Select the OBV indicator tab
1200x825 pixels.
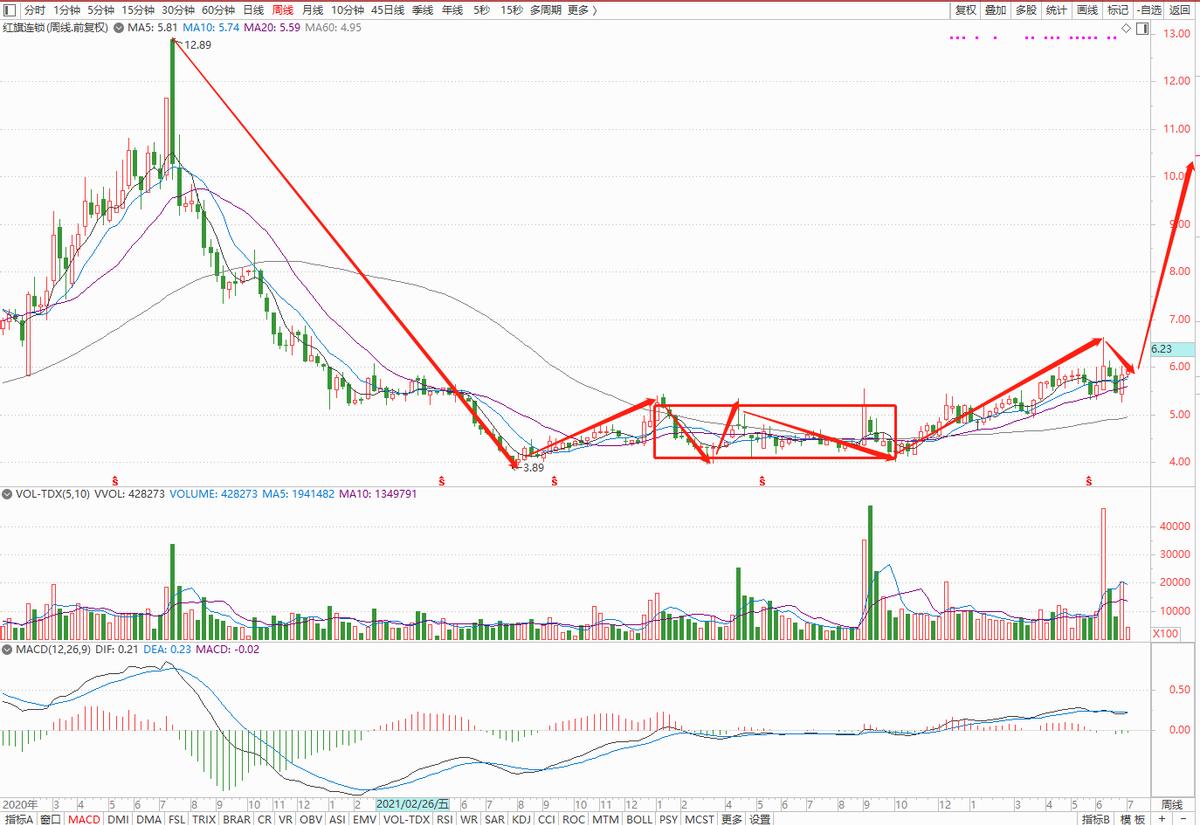point(311,819)
